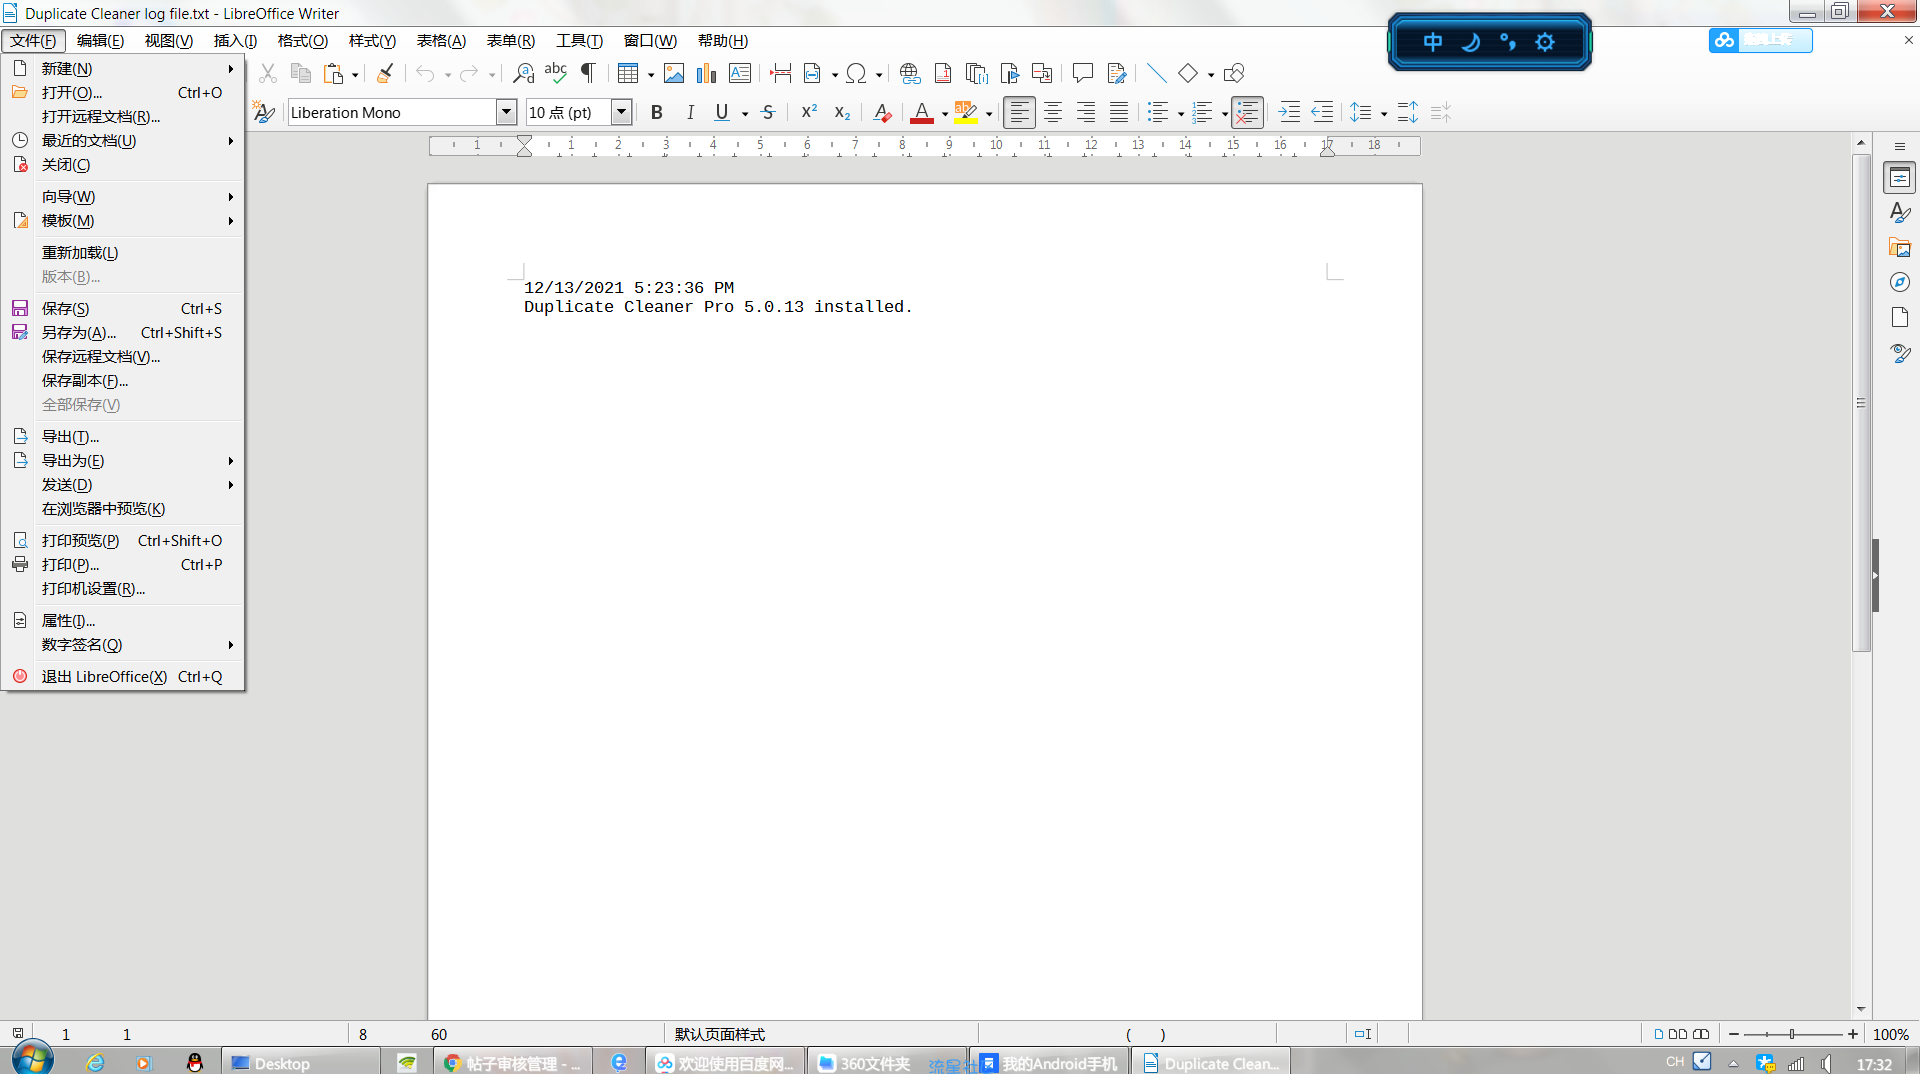Image resolution: width=1920 pixels, height=1074 pixels.
Task: Expand the Insert Table dropdown arrow
Action: click(651, 74)
